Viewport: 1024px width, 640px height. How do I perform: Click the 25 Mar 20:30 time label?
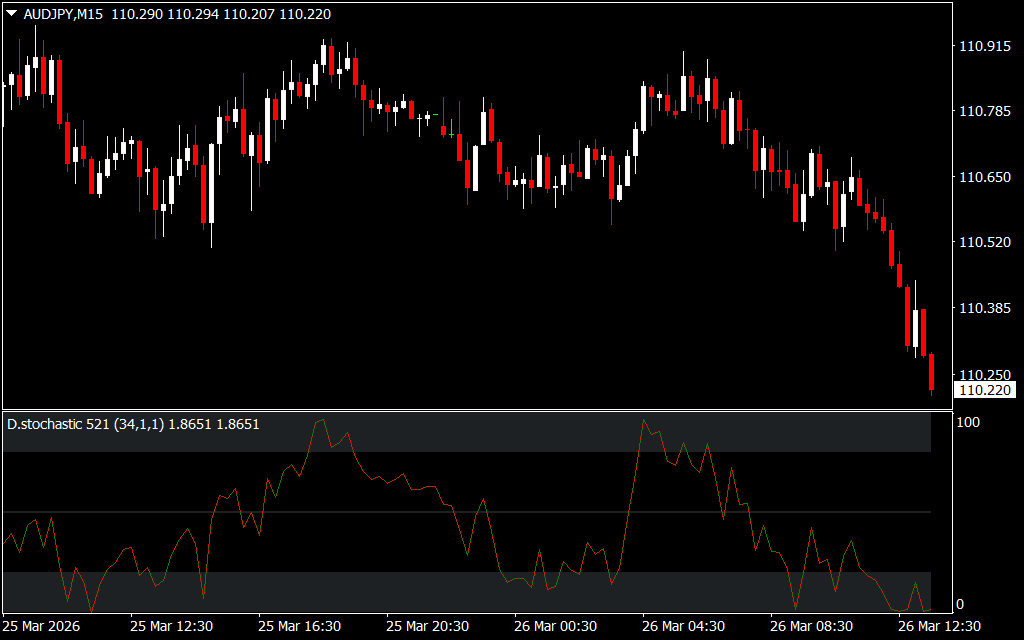click(x=427, y=626)
